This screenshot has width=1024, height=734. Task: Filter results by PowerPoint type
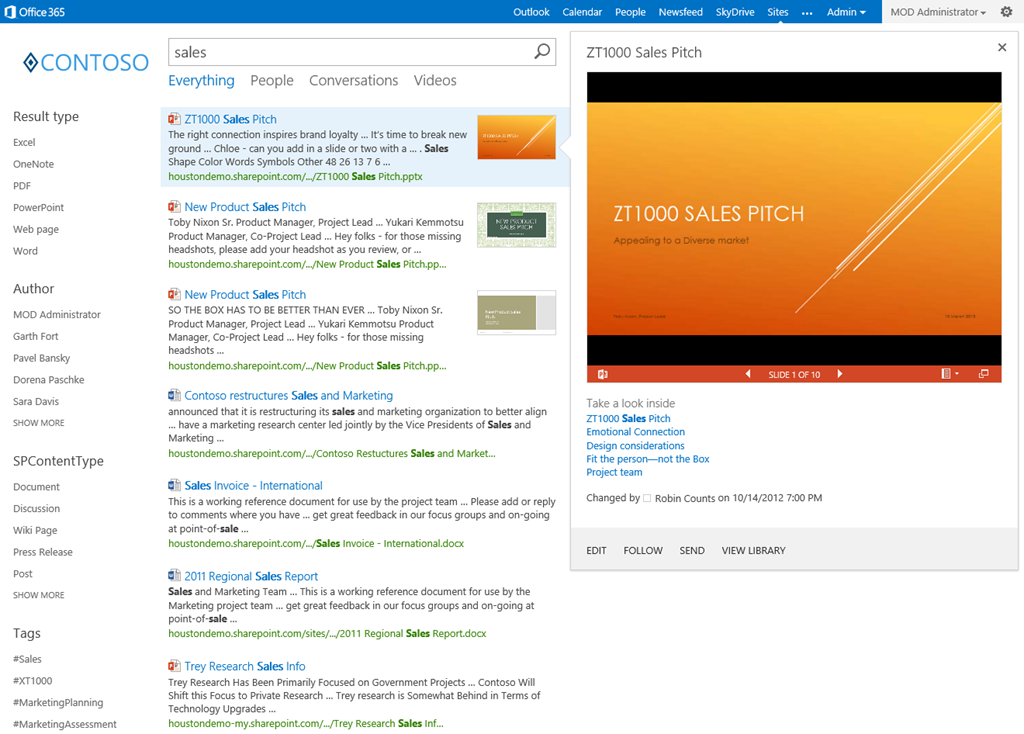[39, 208]
